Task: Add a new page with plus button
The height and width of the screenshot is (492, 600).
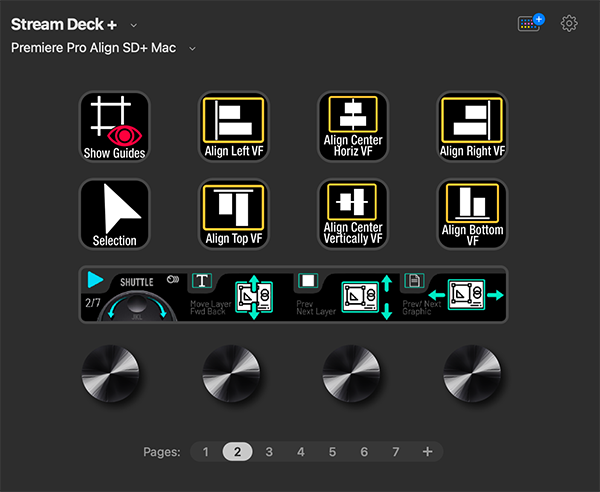Action: (x=427, y=452)
